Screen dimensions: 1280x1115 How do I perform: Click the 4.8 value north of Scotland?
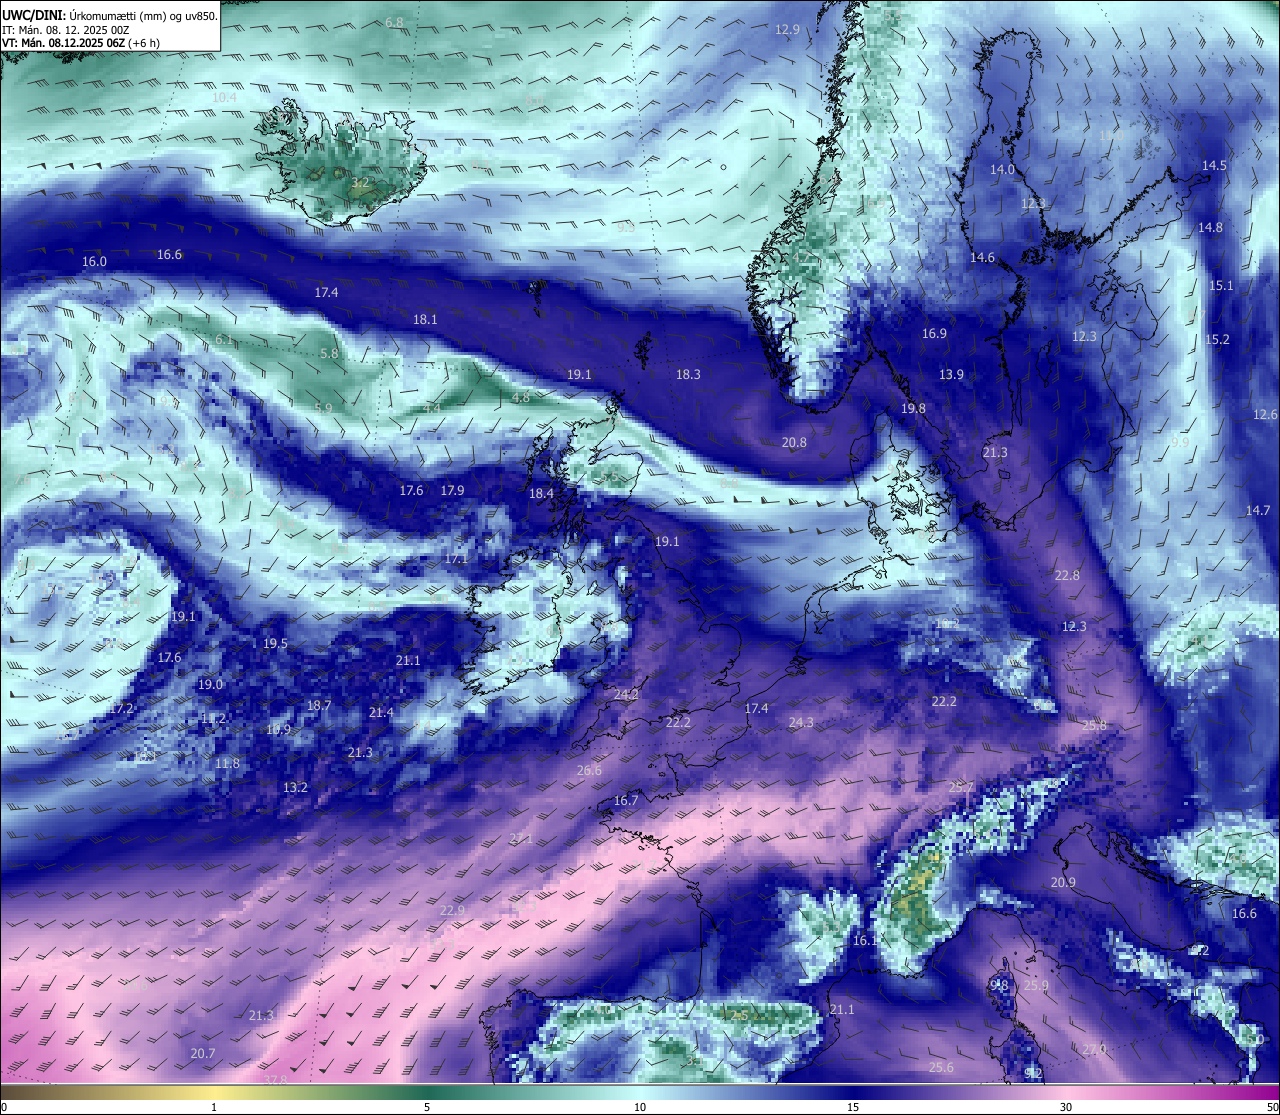coord(520,397)
